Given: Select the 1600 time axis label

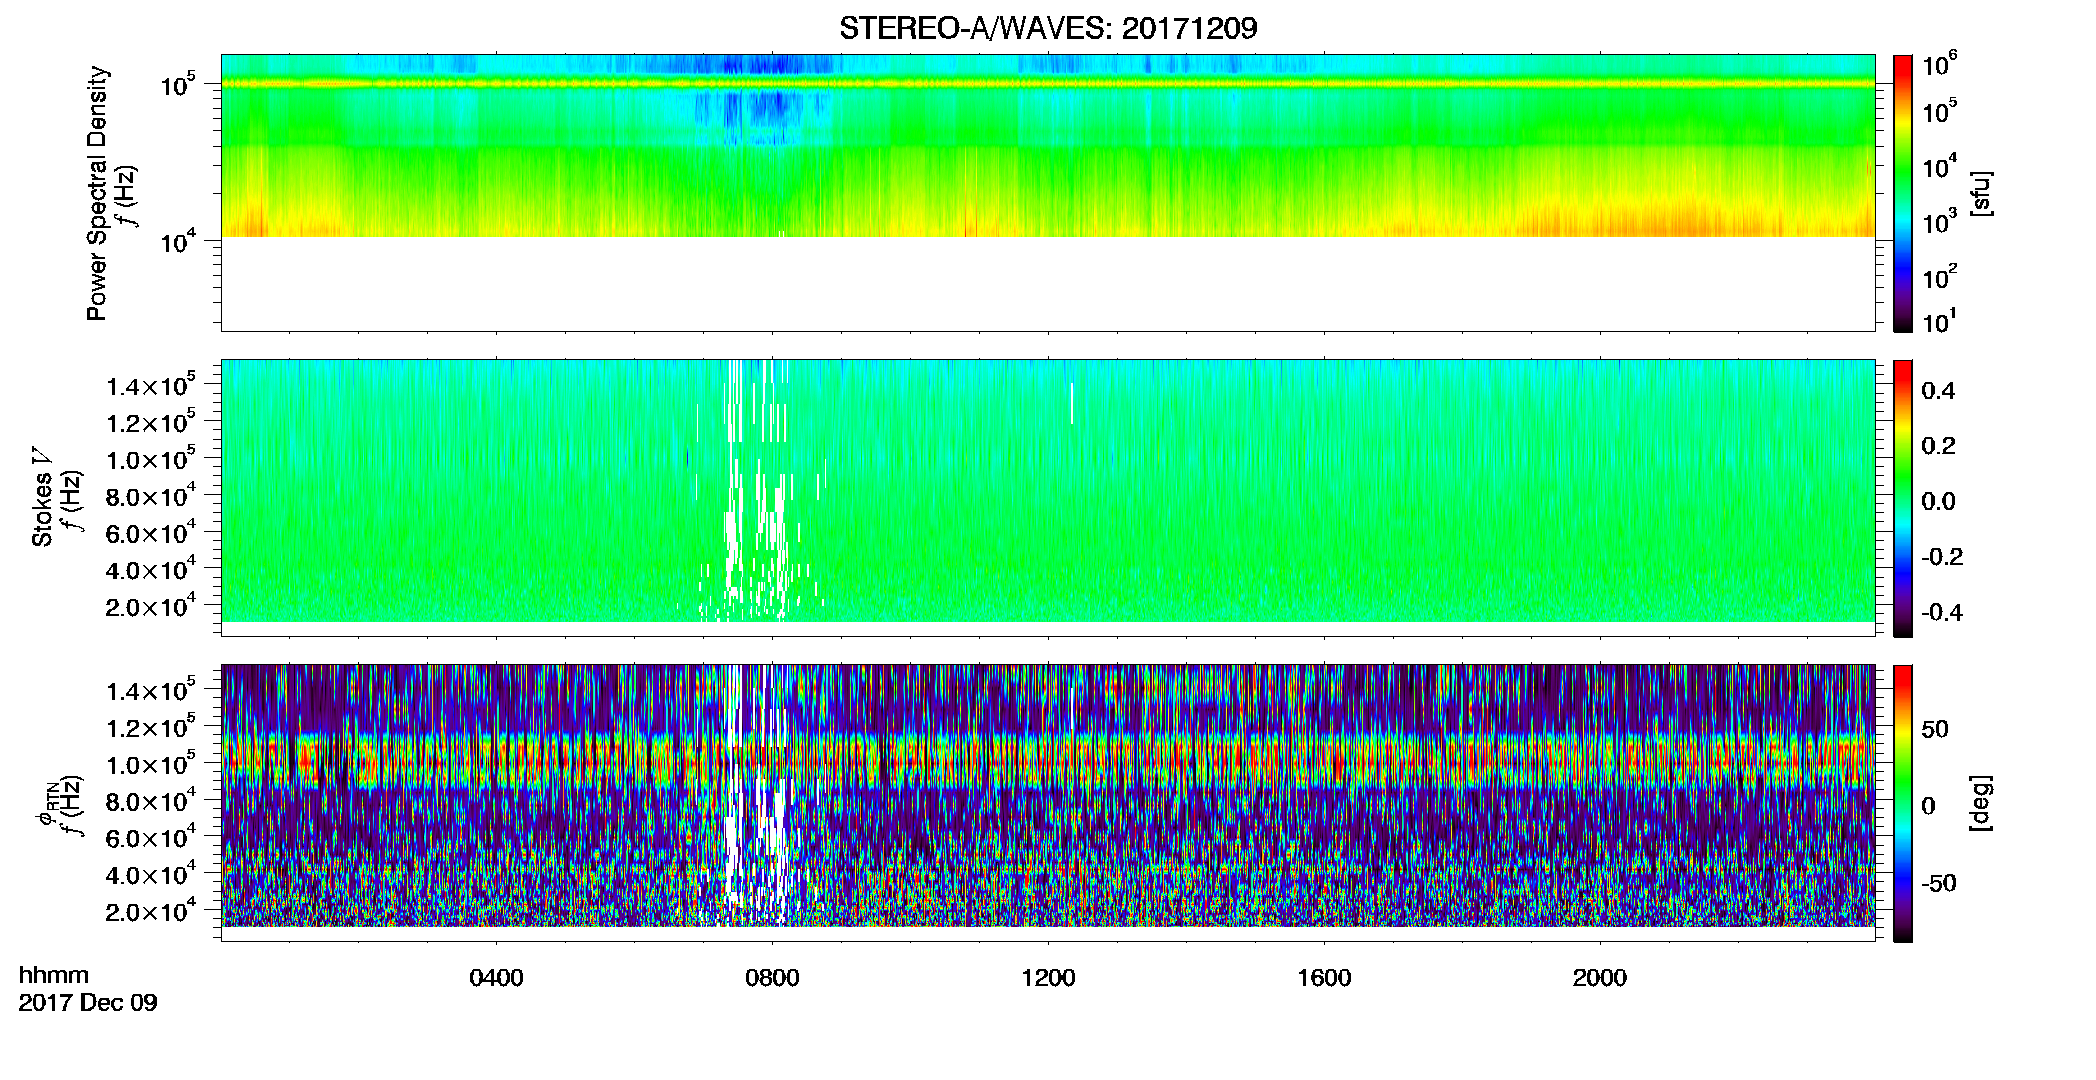Looking at the screenshot, I should (1324, 978).
